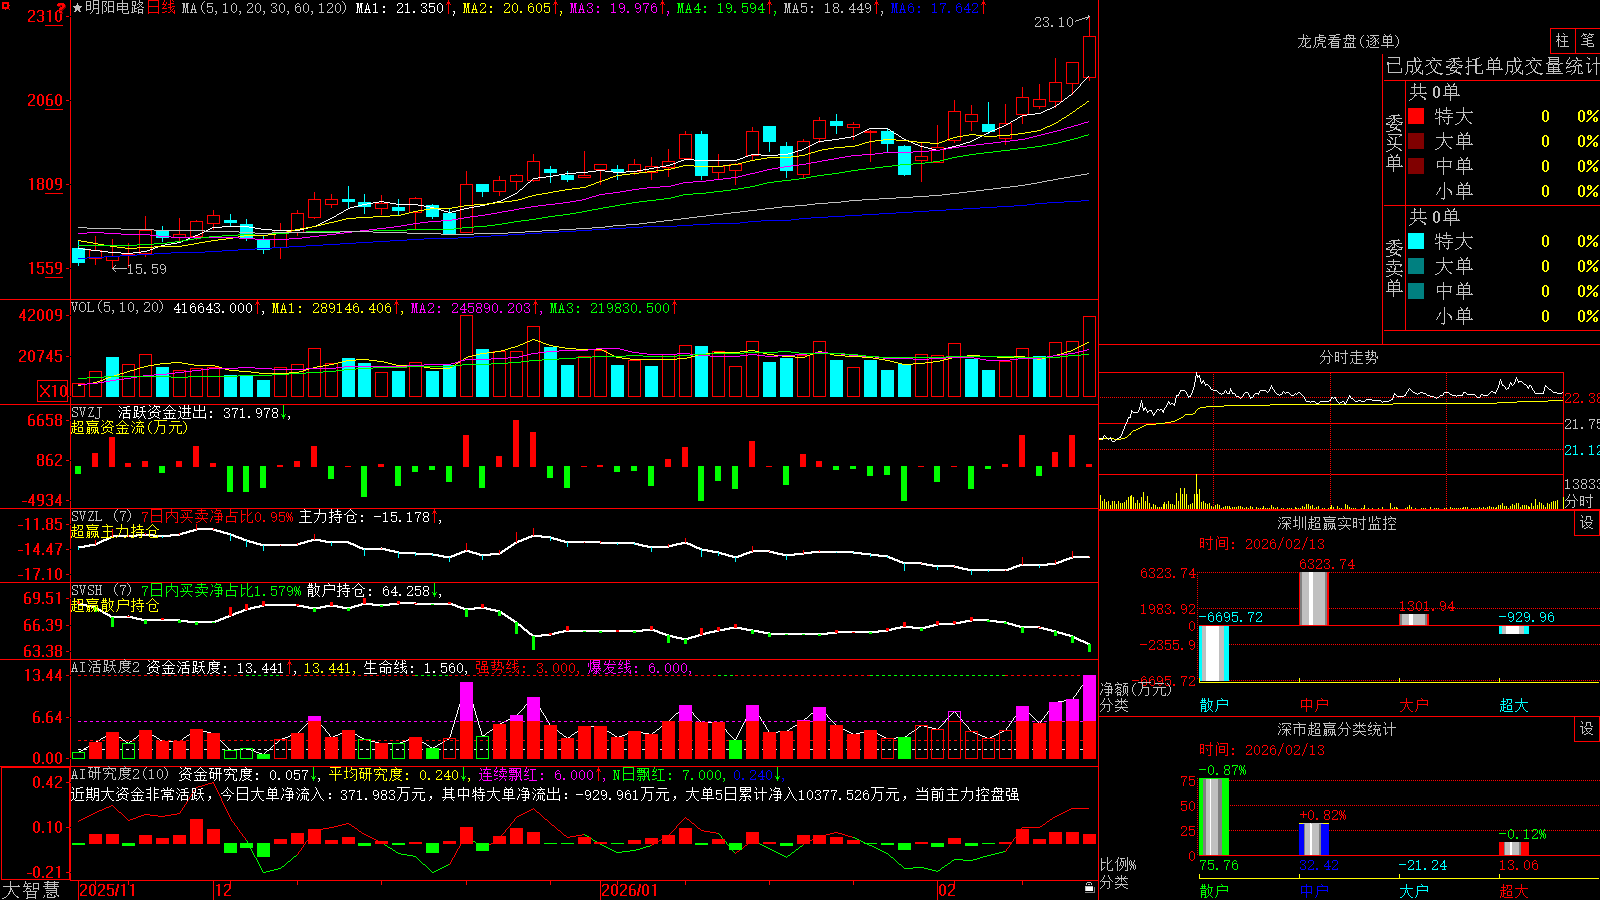Open 设 settings for 深市超赢分类统计
1600x900 pixels.
(x=1587, y=729)
